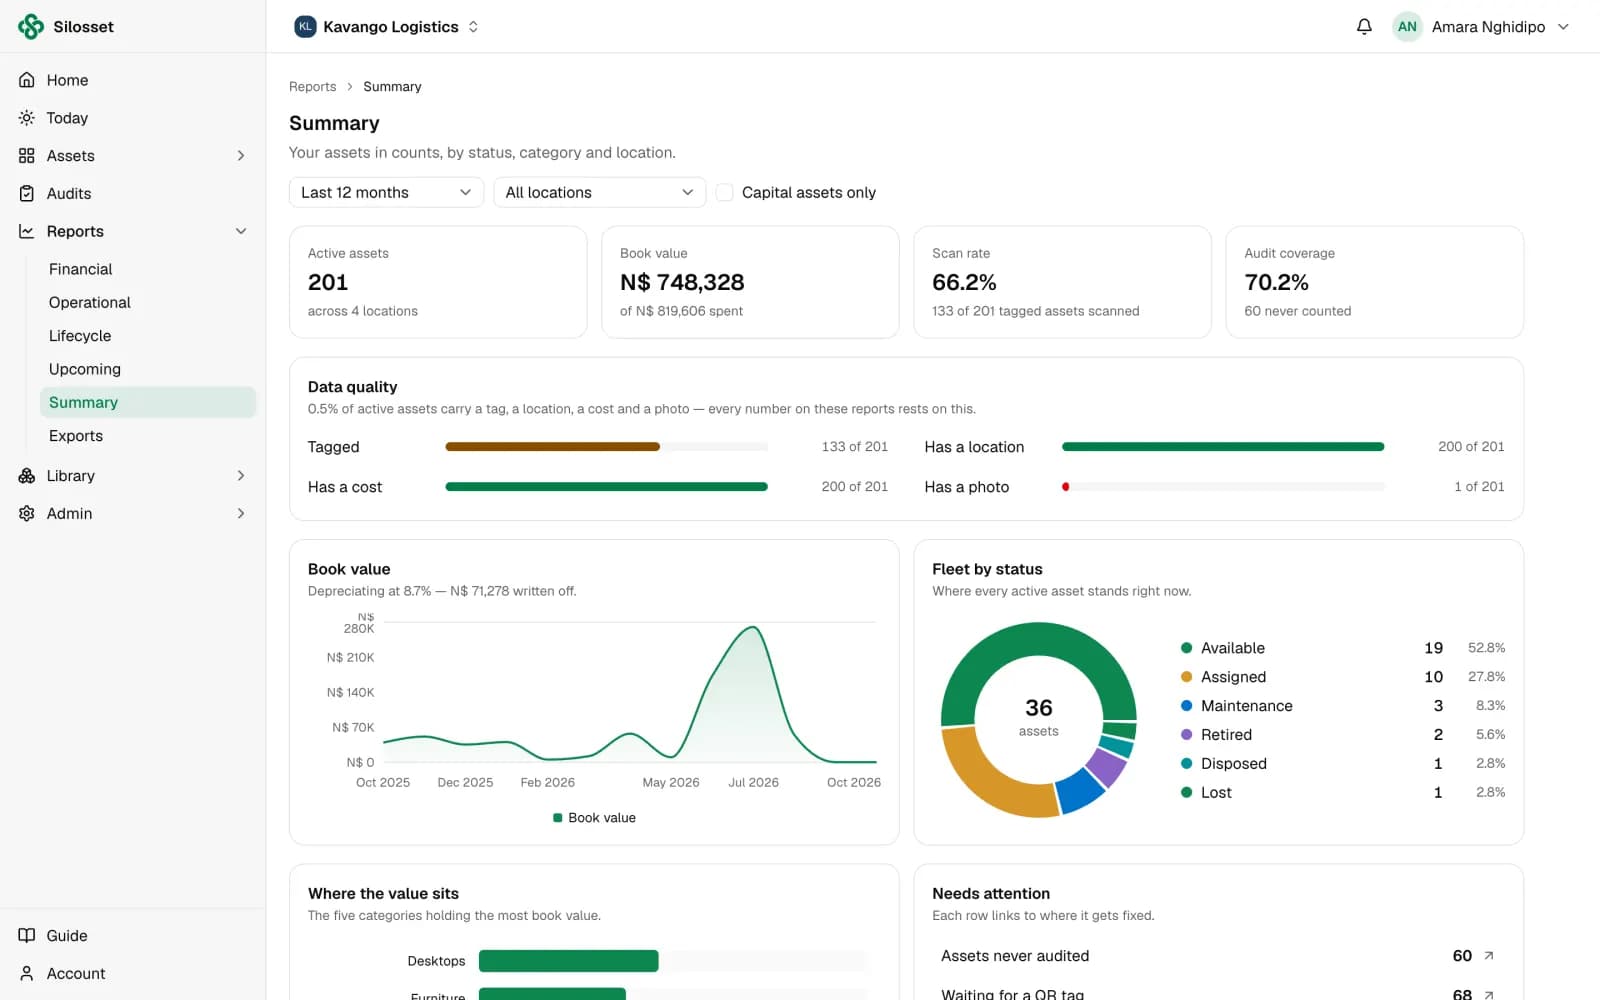Click the Admin gear icon
1600x1000 pixels.
click(x=27, y=514)
